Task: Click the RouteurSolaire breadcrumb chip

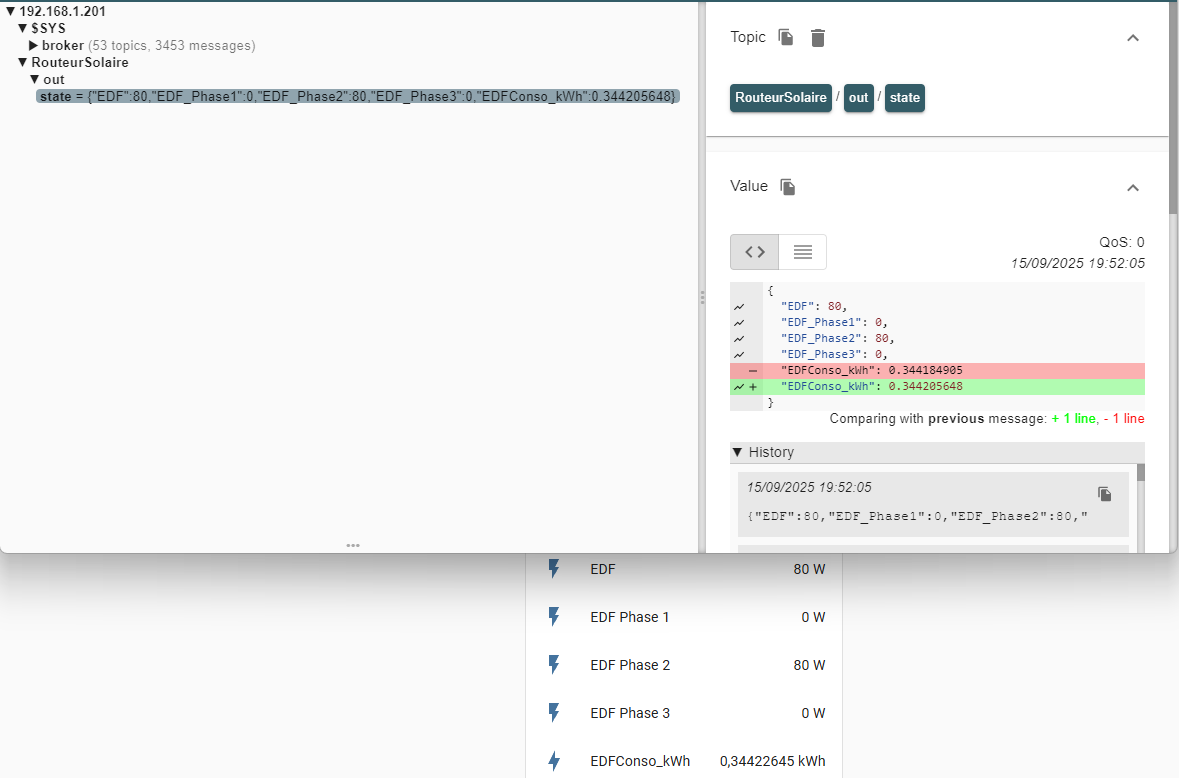Action: click(780, 98)
